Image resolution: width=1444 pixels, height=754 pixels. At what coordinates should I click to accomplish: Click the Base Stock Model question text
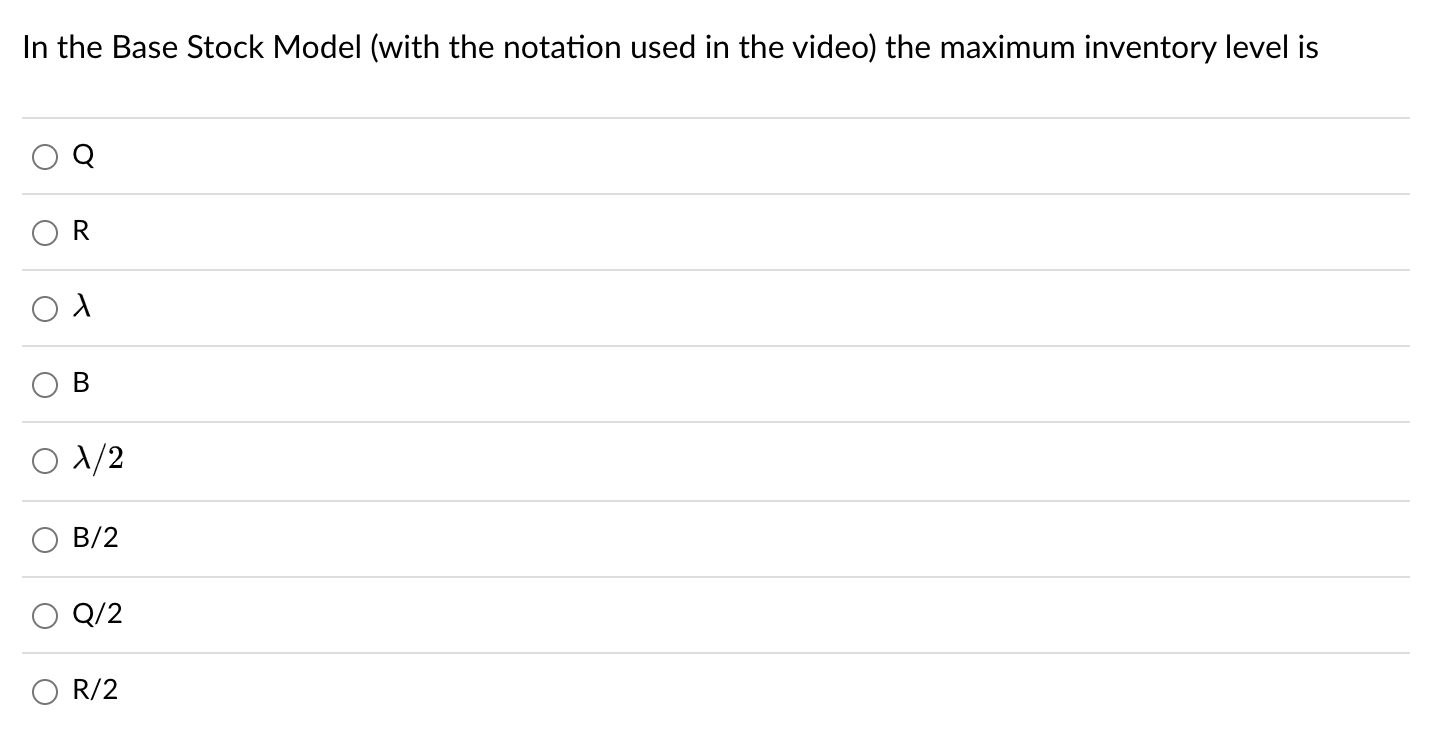click(670, 47)
